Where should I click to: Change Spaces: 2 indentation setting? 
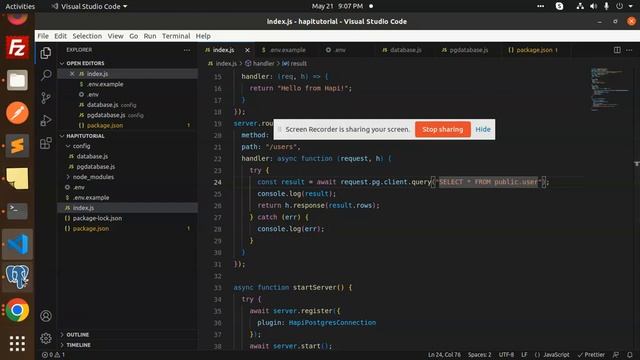click(x=480, y=355)
